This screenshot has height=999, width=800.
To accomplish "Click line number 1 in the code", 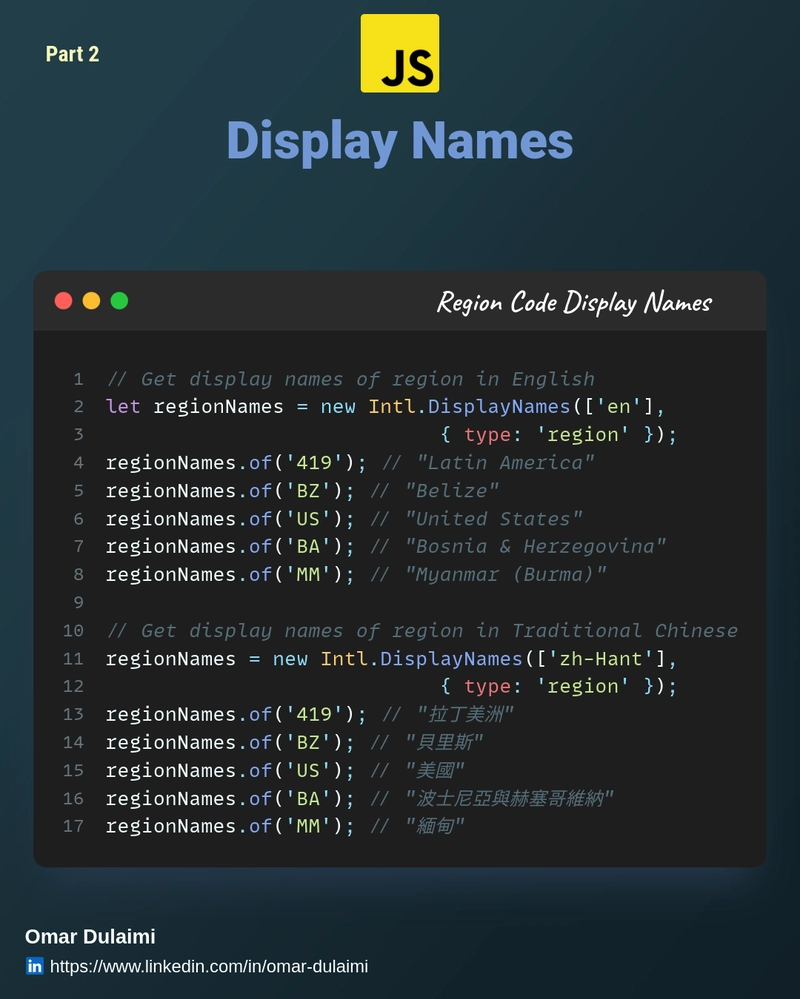I will click(x=78, y=379).
